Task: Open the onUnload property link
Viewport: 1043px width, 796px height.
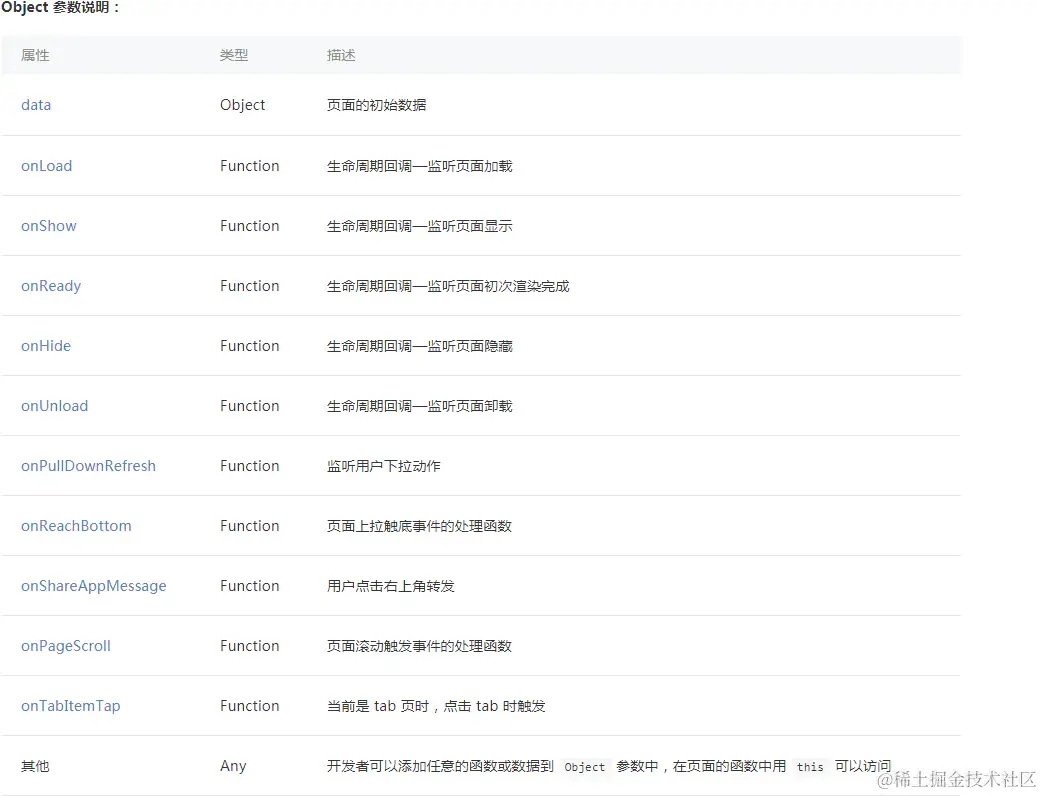Action: [54, 406]
